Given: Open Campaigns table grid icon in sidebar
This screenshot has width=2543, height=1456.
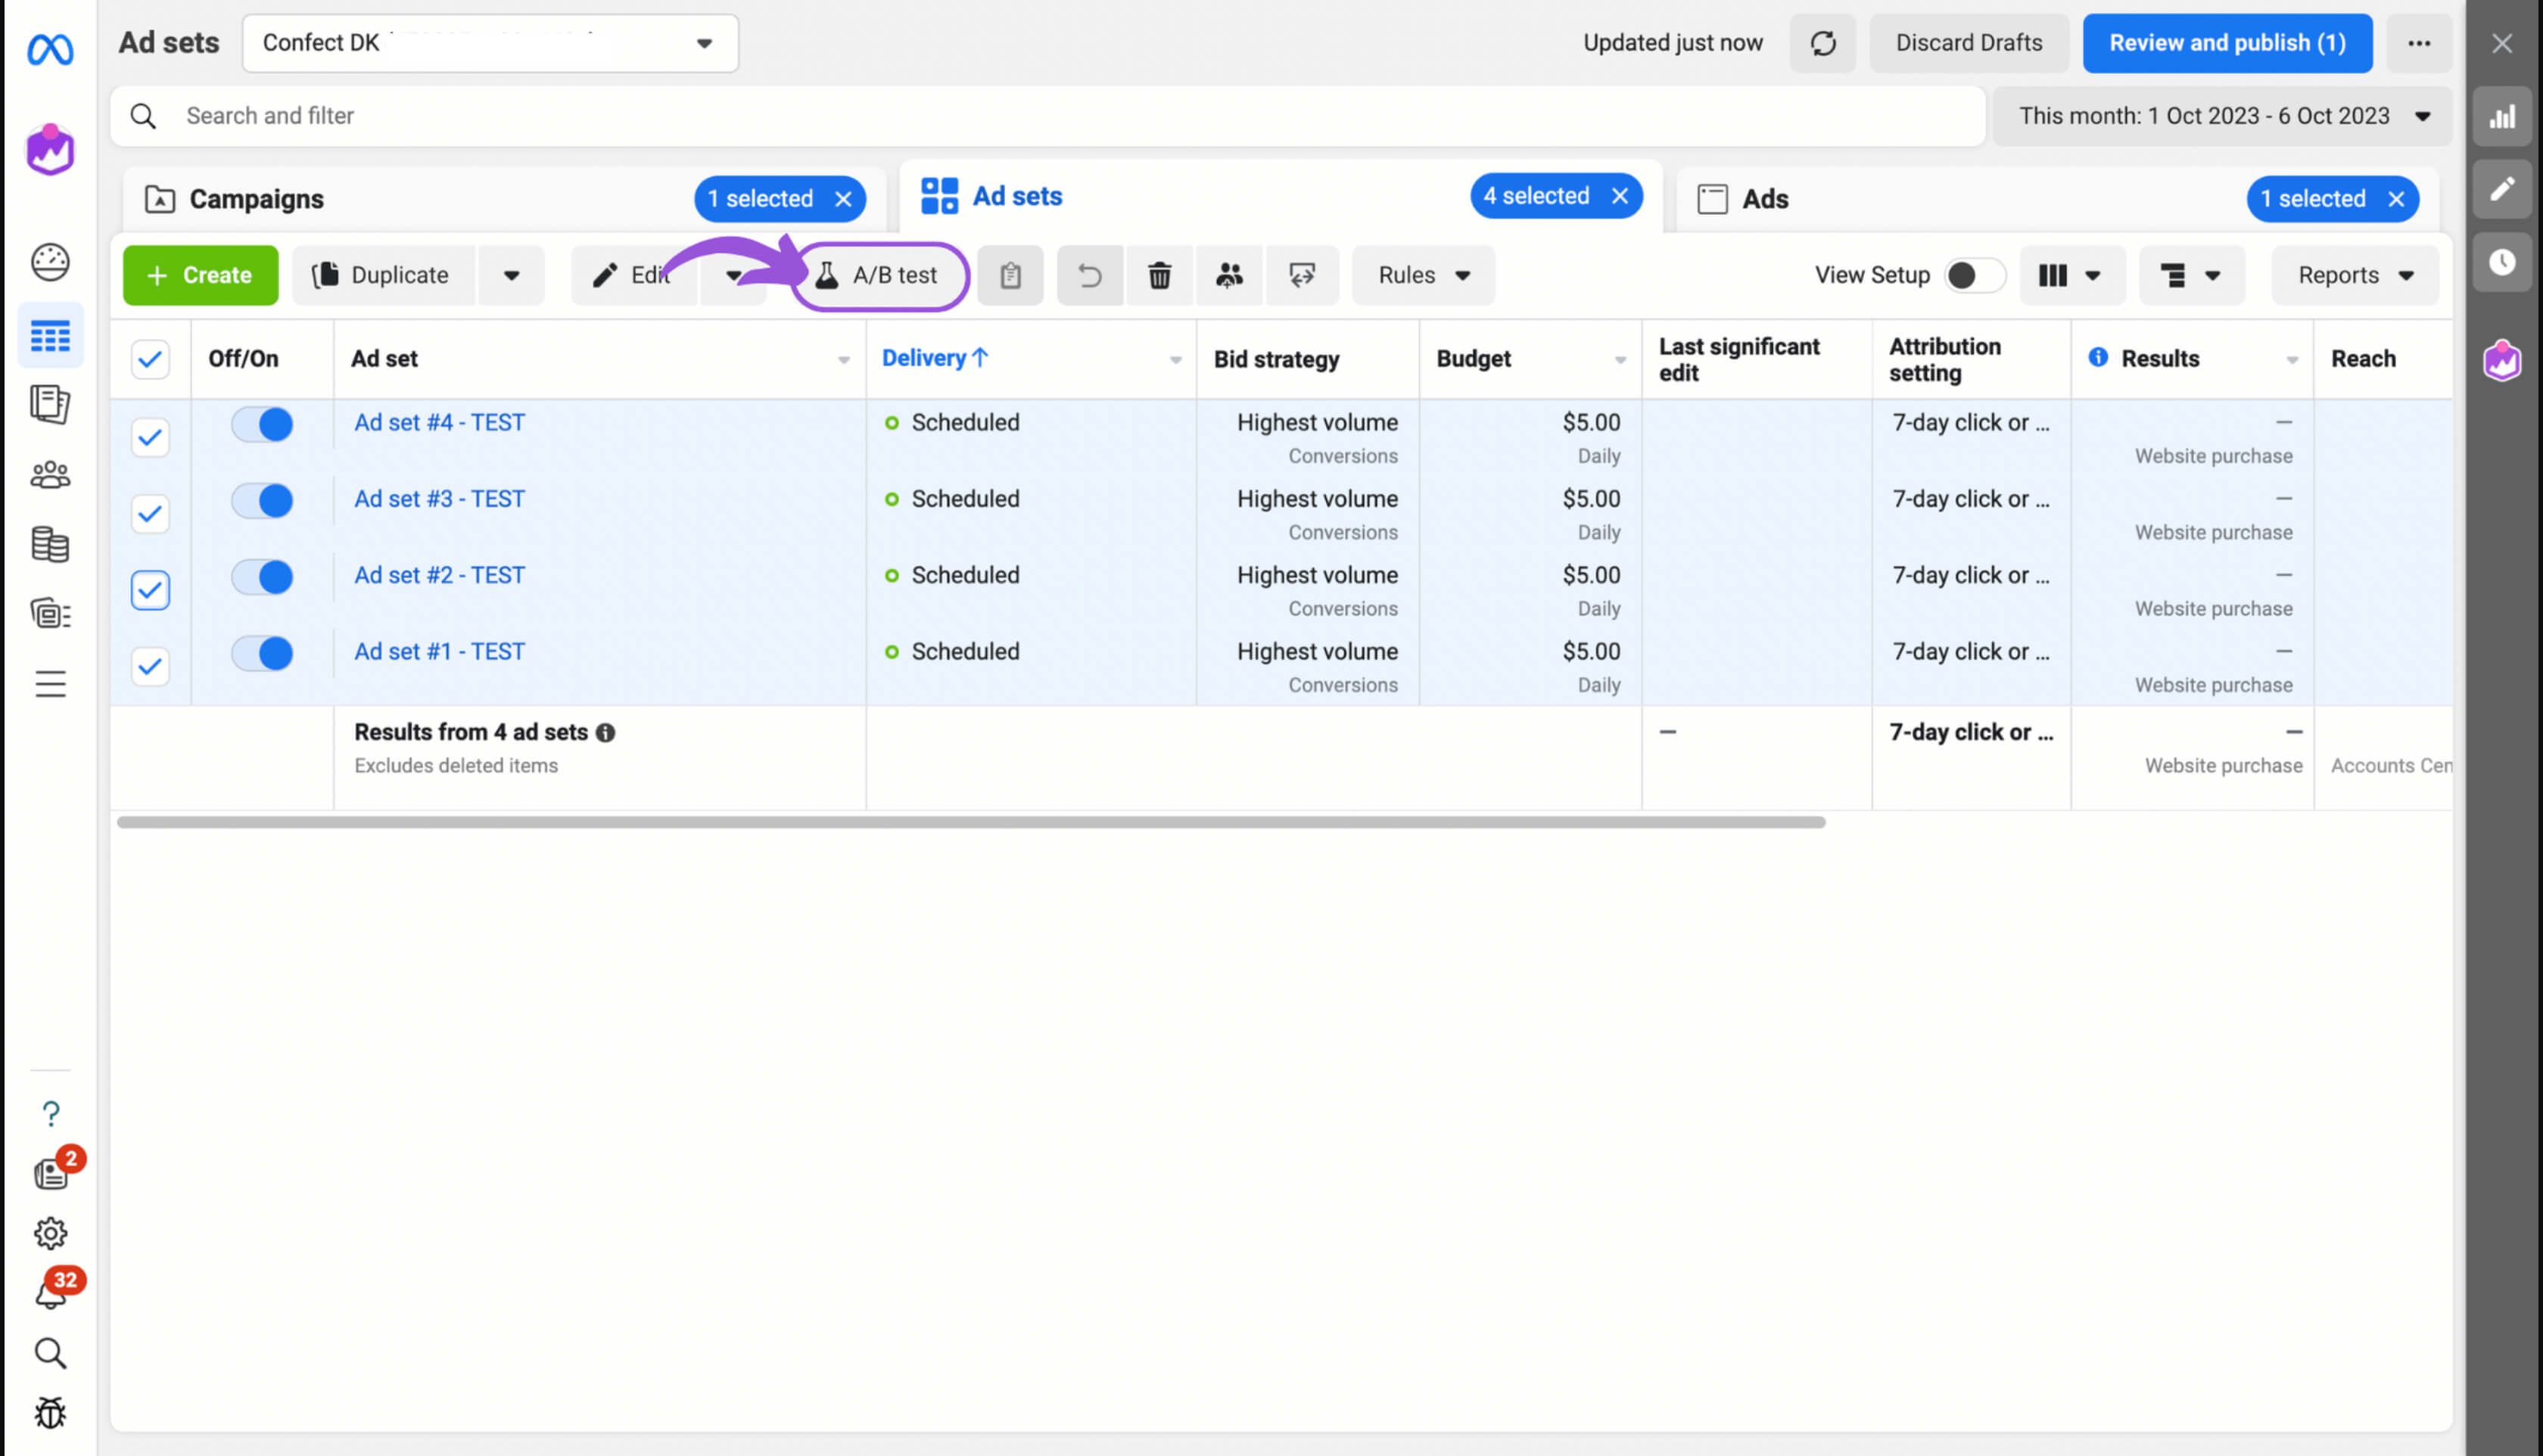Looking at the screenshot, I should tap(50, 336).
